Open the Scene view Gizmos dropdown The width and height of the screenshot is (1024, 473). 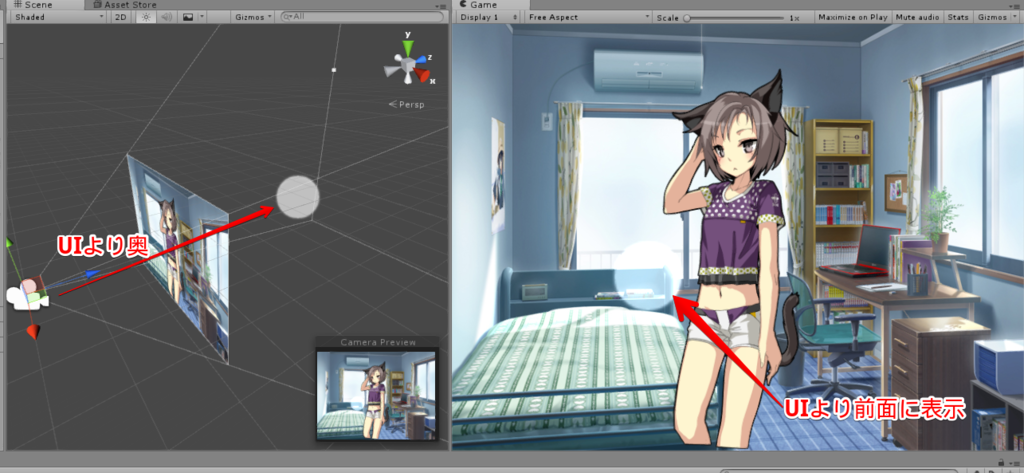(x=253, y=17)
